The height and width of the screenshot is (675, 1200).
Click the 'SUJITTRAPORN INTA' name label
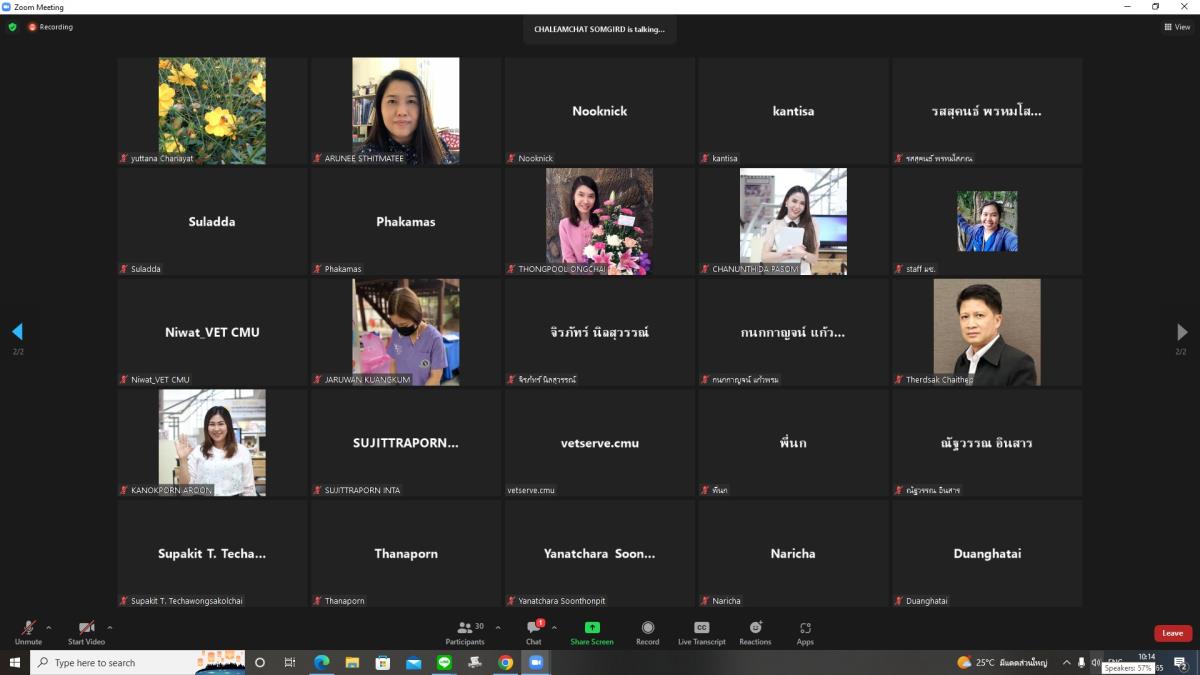tap(362, 490)
